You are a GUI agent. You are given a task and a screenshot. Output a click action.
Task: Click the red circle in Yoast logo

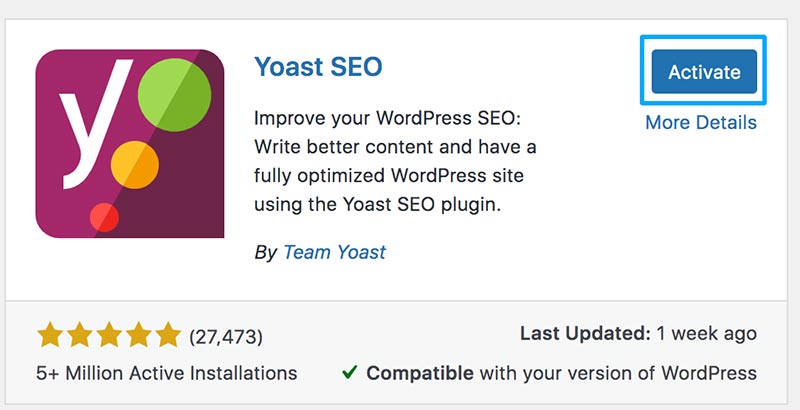pyautogui.click(x=105, y=215)
